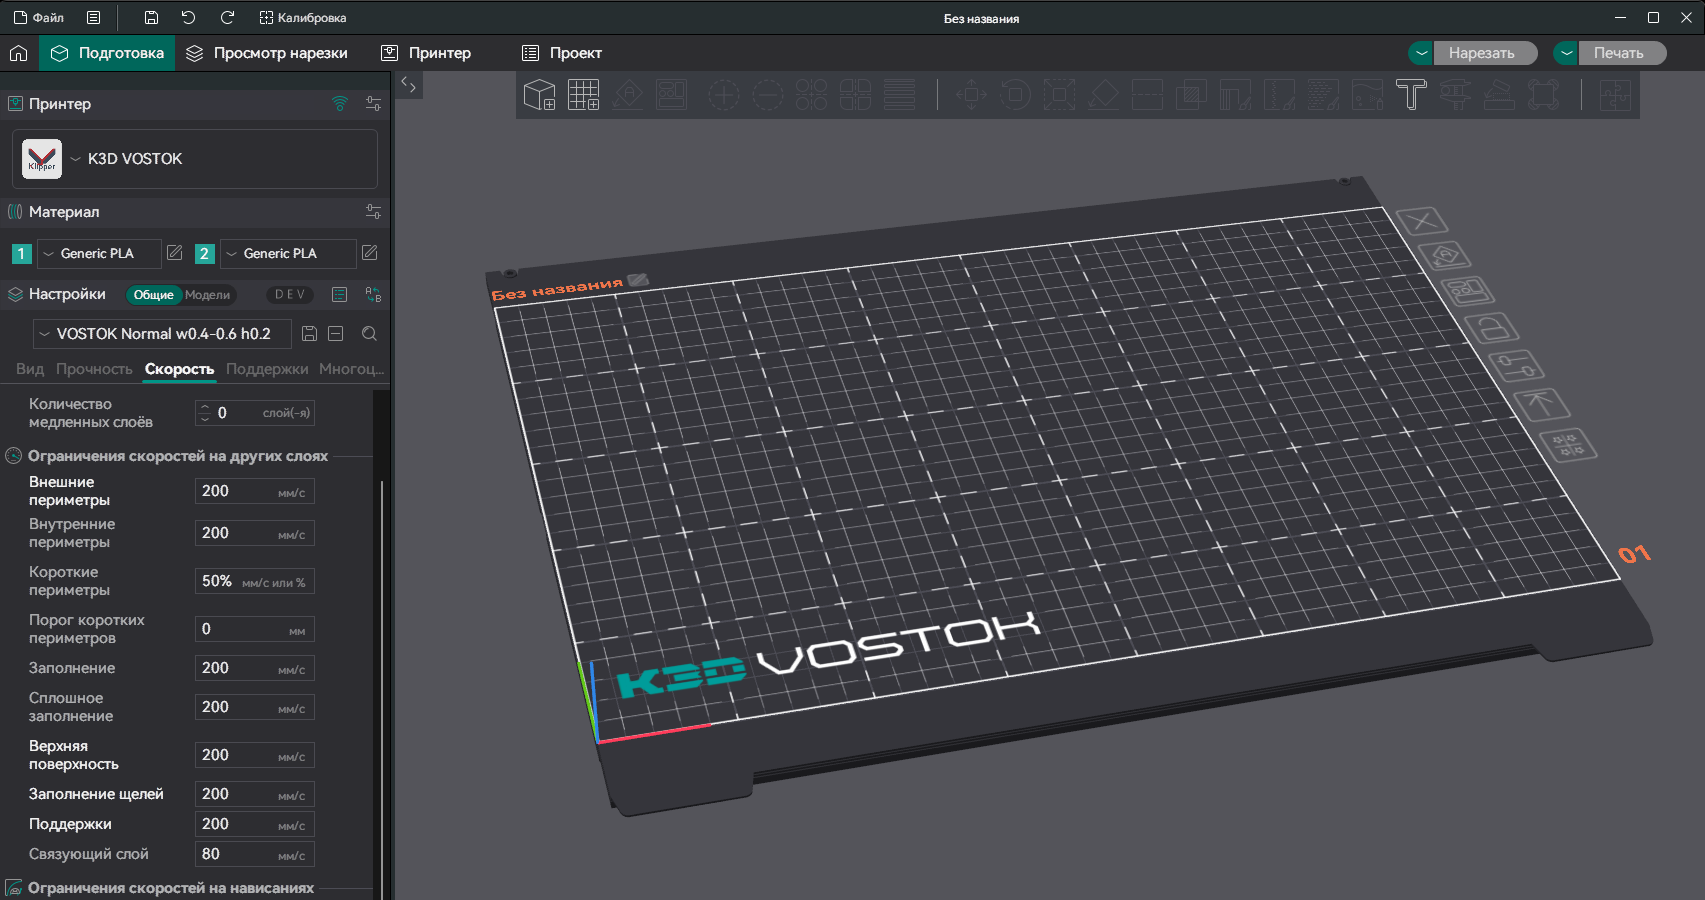Click the Короткие периметры 50% field
1705x900 pixels.
coord(255,581)
